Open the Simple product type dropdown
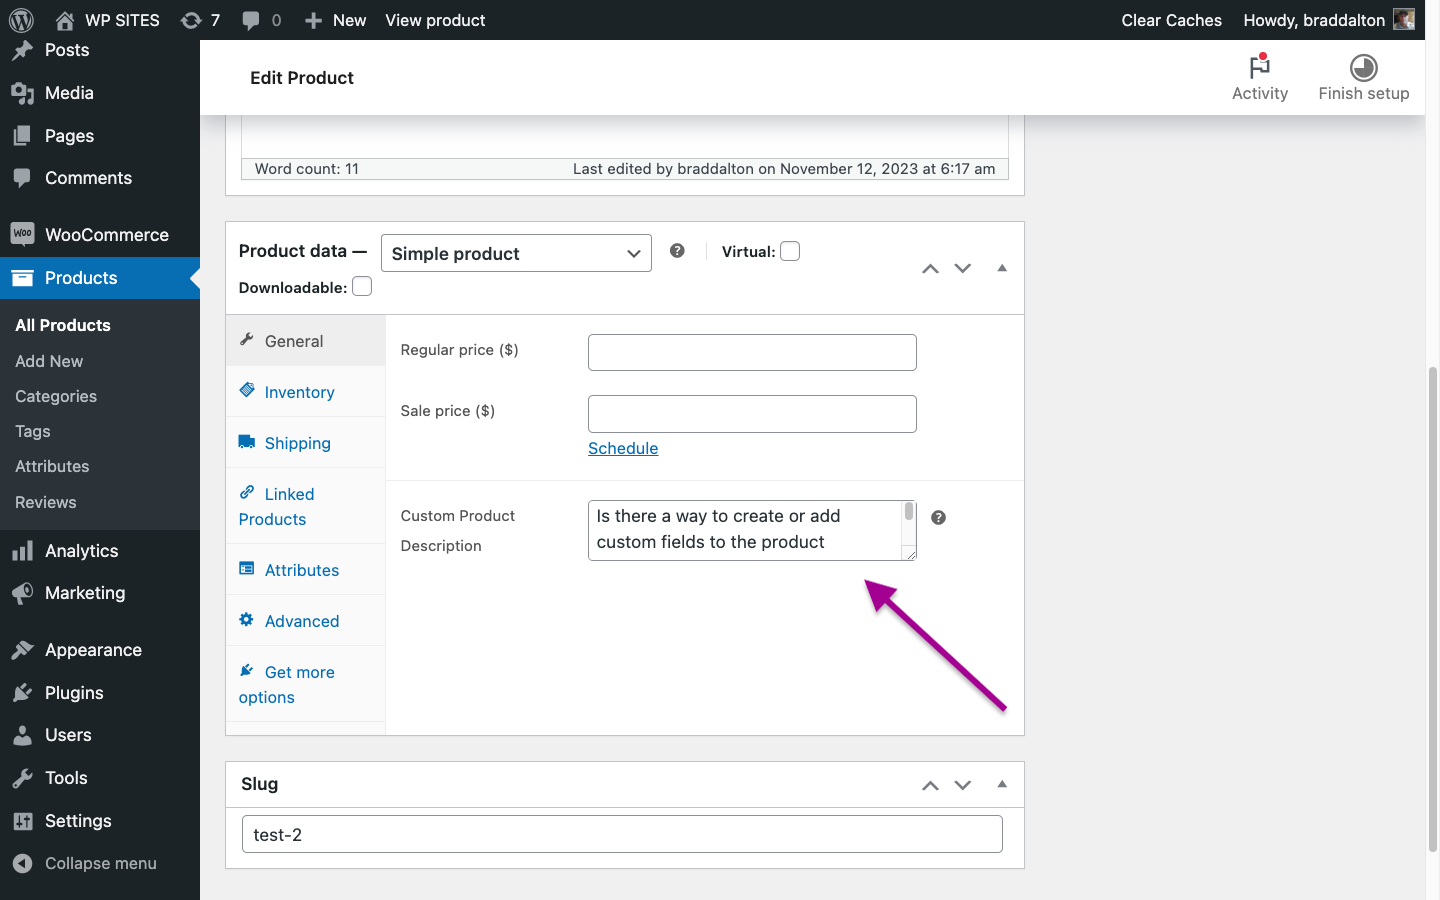 [516, 253]
